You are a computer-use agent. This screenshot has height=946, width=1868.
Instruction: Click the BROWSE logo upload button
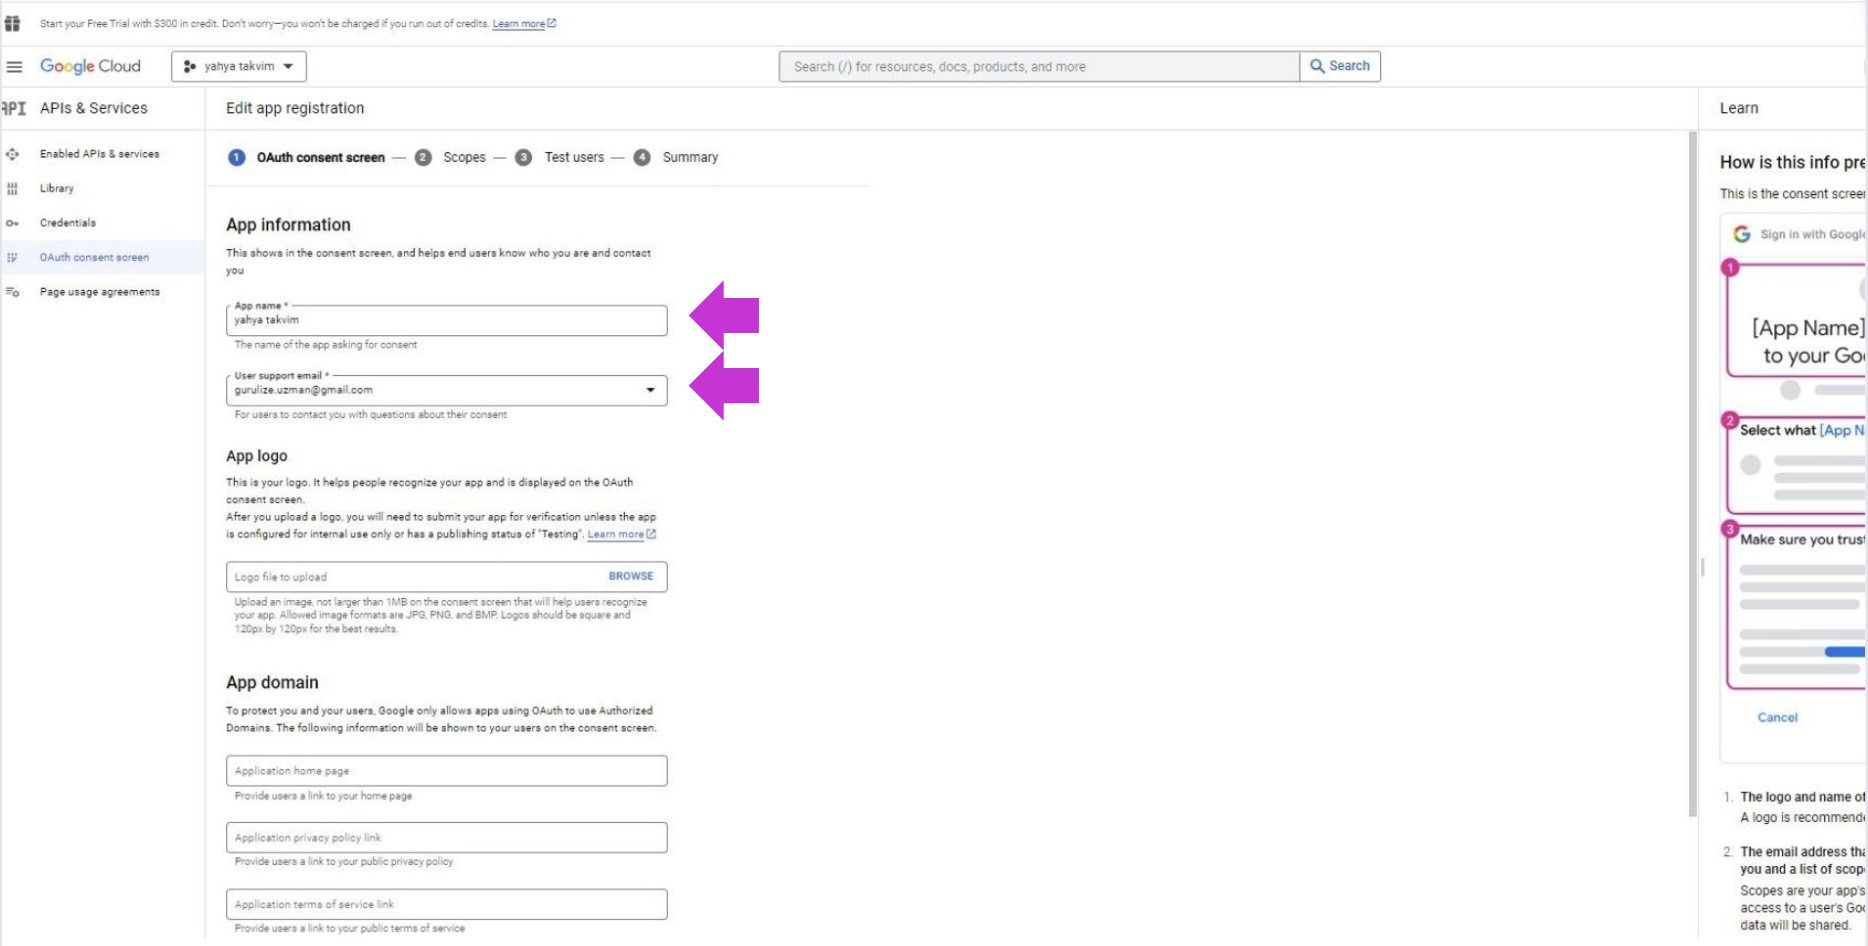(x=631, y=576)
